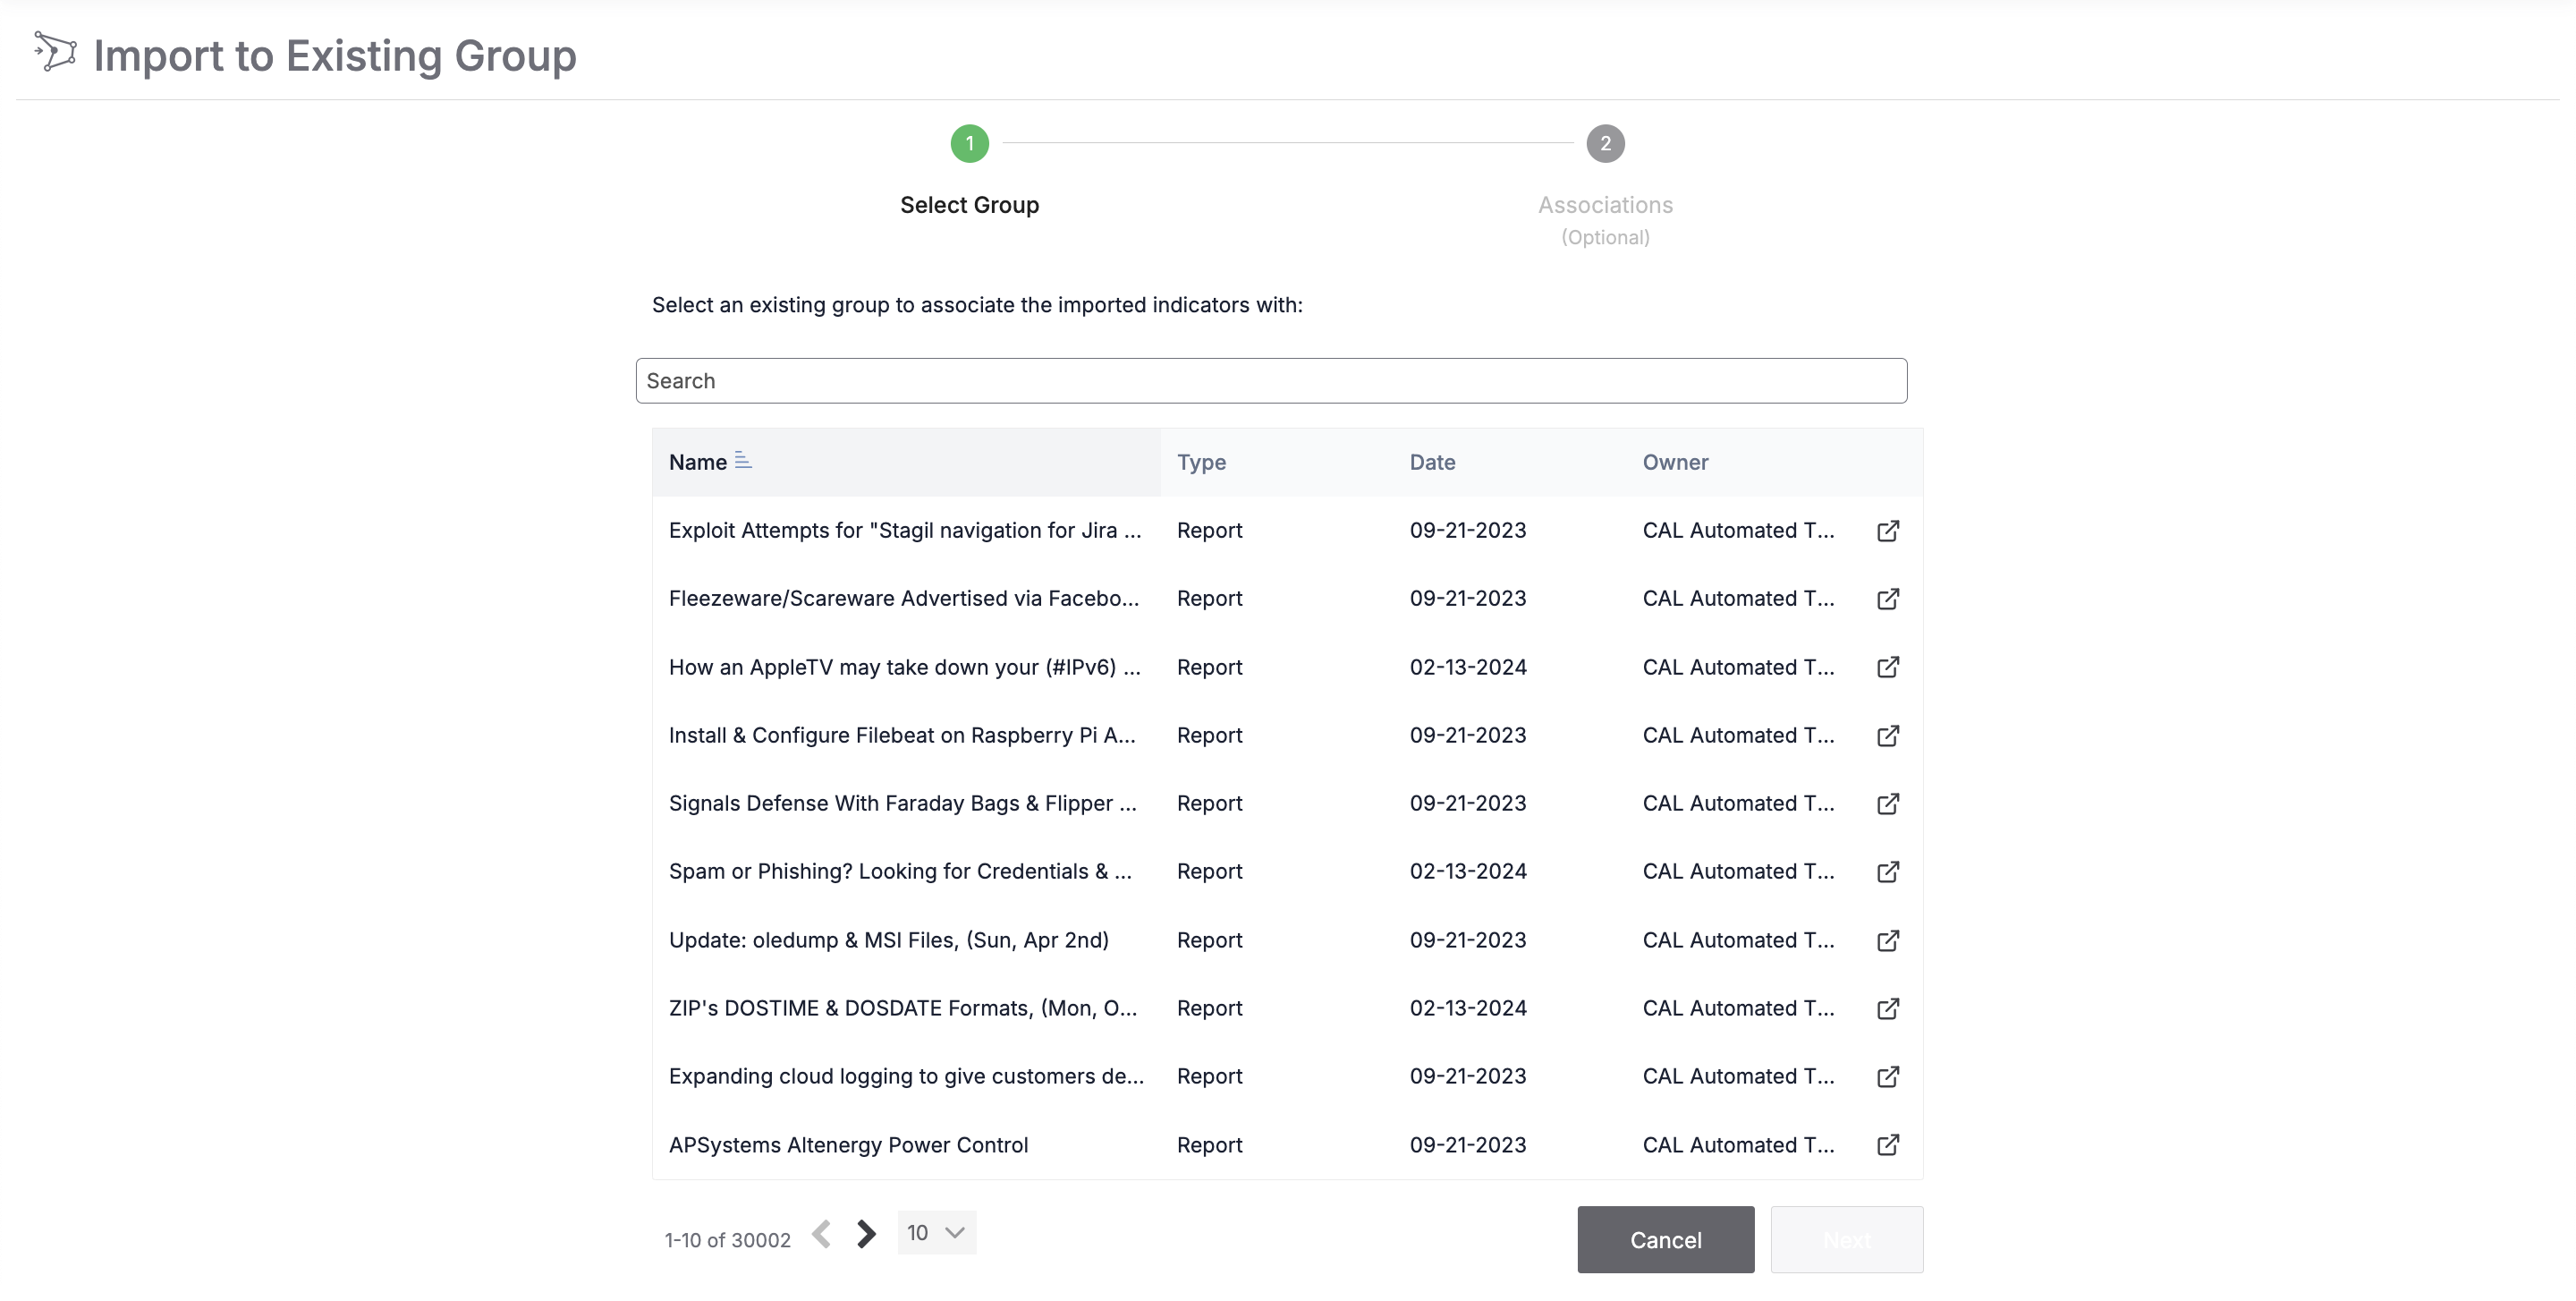Open external link for ZIP's DOSTIME row
The height and width of the screenshot is (1301, 2576).
[1887, 1009]
